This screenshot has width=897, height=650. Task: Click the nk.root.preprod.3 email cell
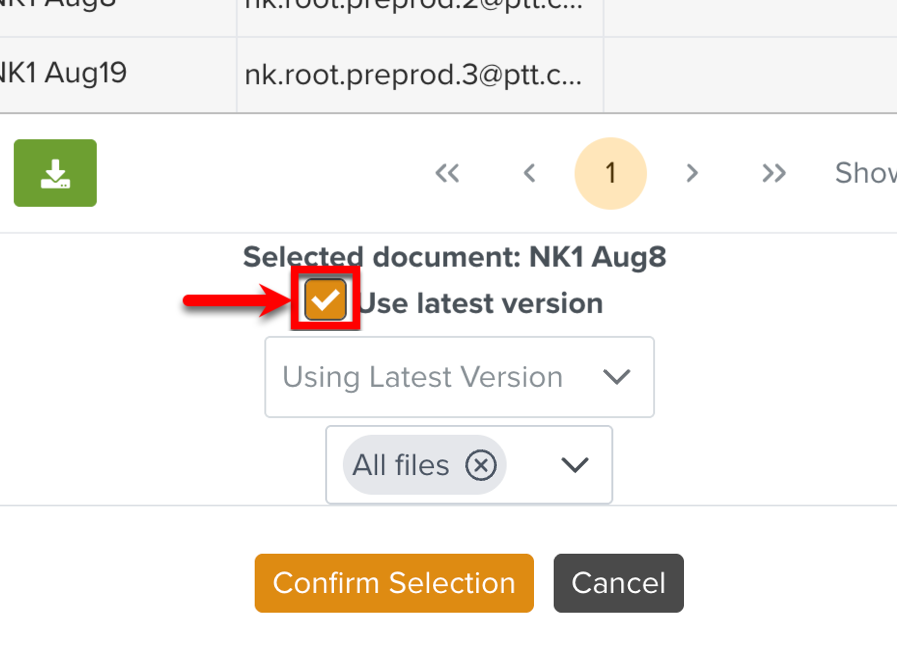pos(412,74)
